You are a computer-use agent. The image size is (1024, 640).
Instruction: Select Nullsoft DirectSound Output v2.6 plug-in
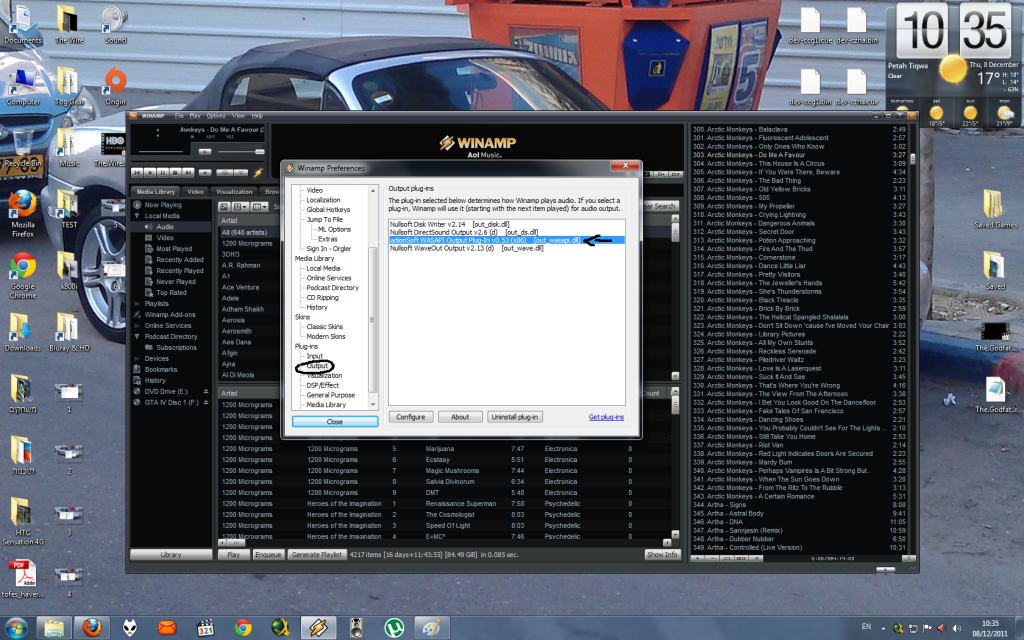[506, 232]
